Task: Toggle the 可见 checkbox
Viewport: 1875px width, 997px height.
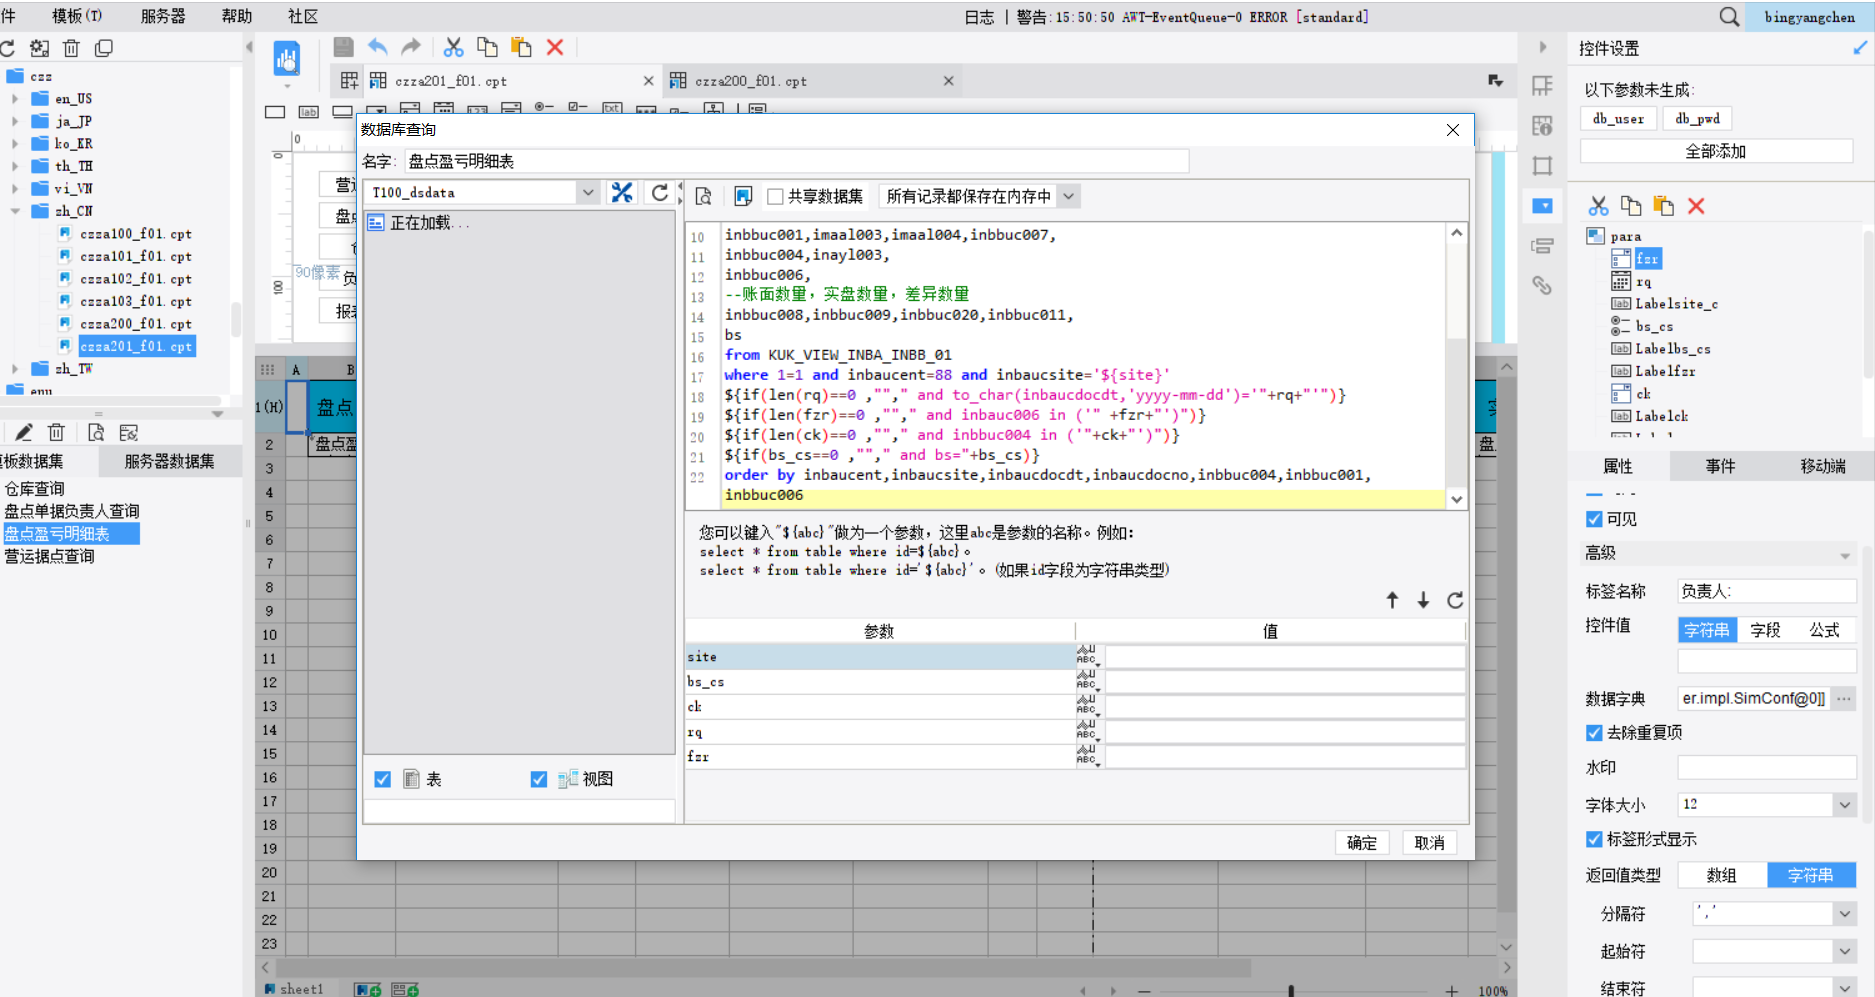Action: [1594, 519]
